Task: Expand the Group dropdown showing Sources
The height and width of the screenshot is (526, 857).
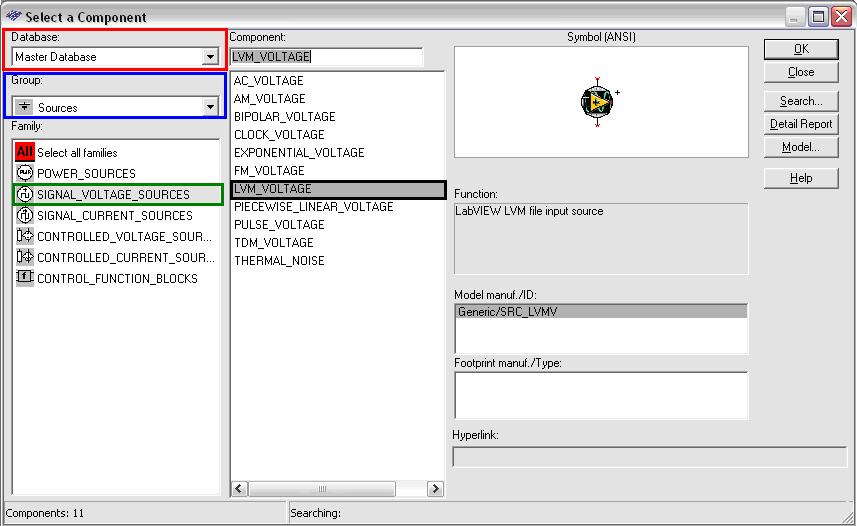Action: [210, 107]
